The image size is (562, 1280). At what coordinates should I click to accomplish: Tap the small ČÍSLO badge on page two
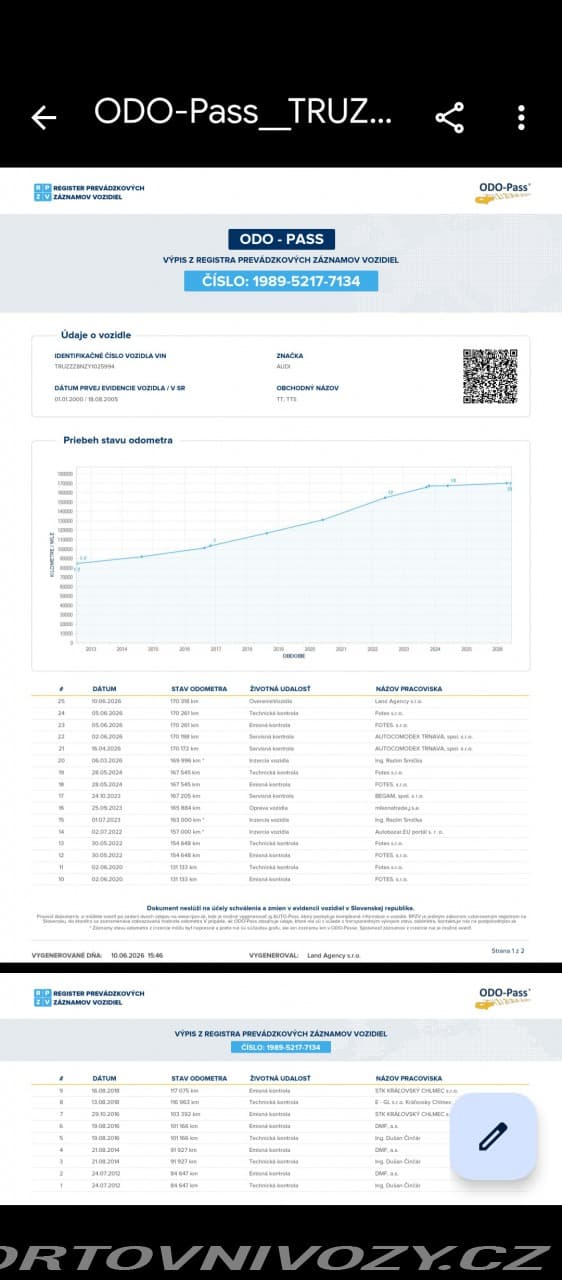click(x=281, y=1047)
